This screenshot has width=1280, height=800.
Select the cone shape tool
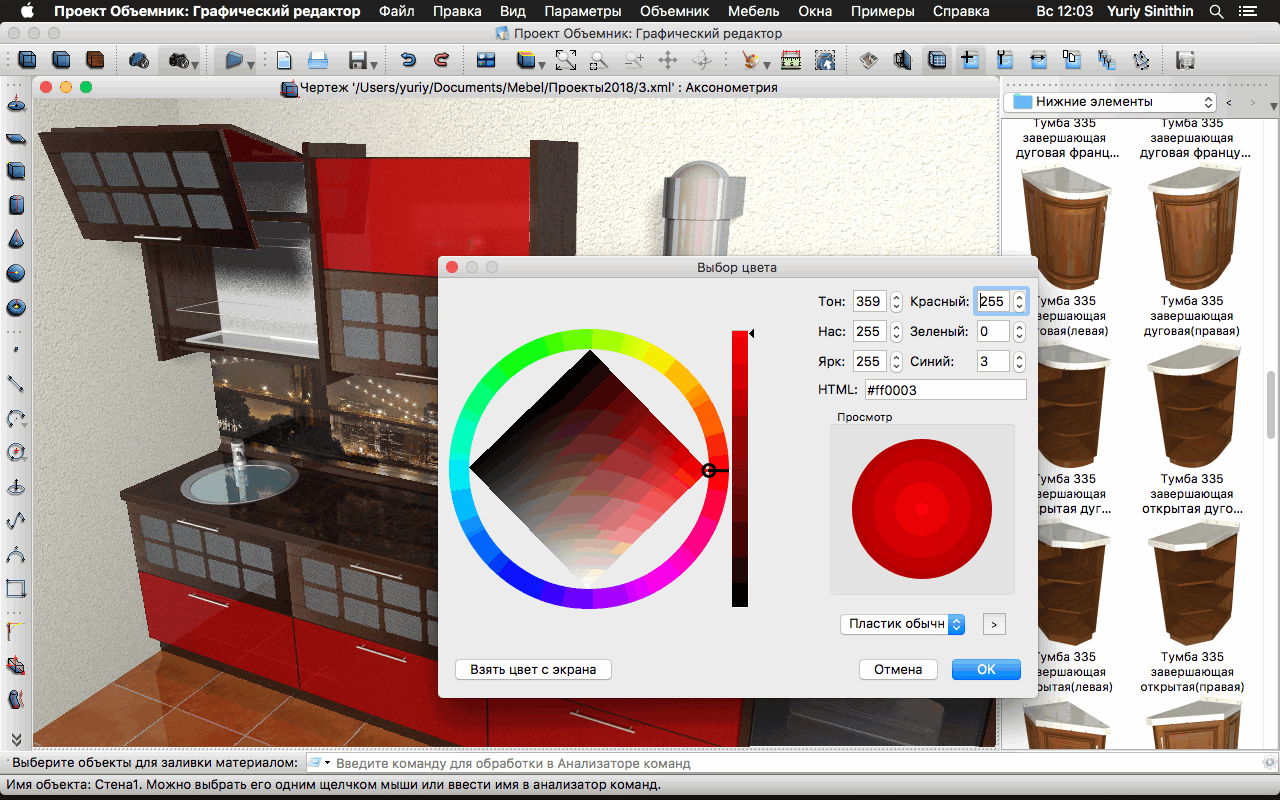[x=16, y=240]
